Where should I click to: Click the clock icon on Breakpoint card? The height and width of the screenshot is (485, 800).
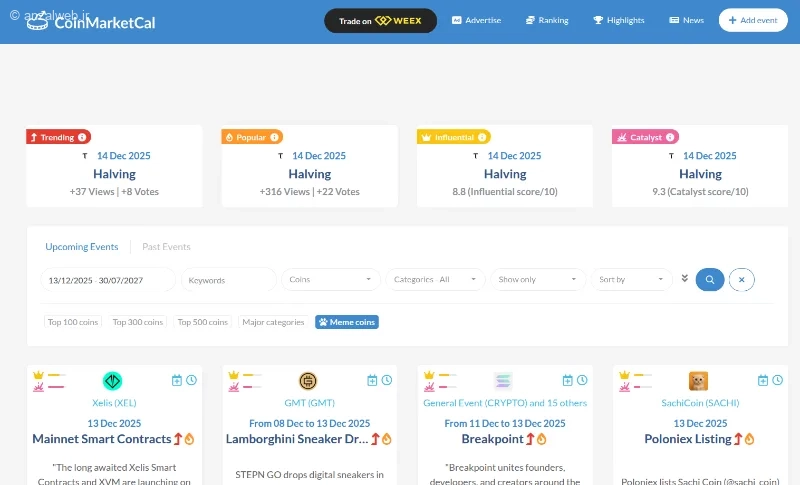(582, 380)
